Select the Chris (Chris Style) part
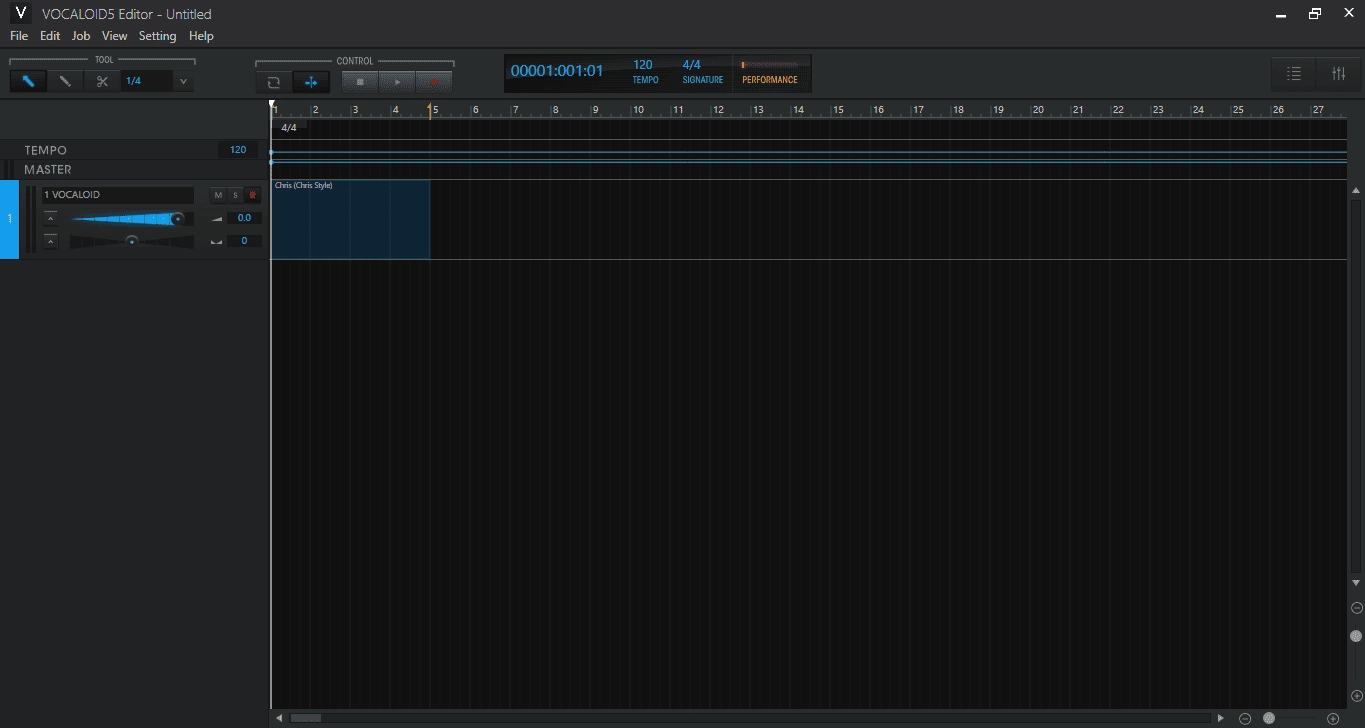The width and height of the screenshot is (1365, 728). [x=350, y=220]
